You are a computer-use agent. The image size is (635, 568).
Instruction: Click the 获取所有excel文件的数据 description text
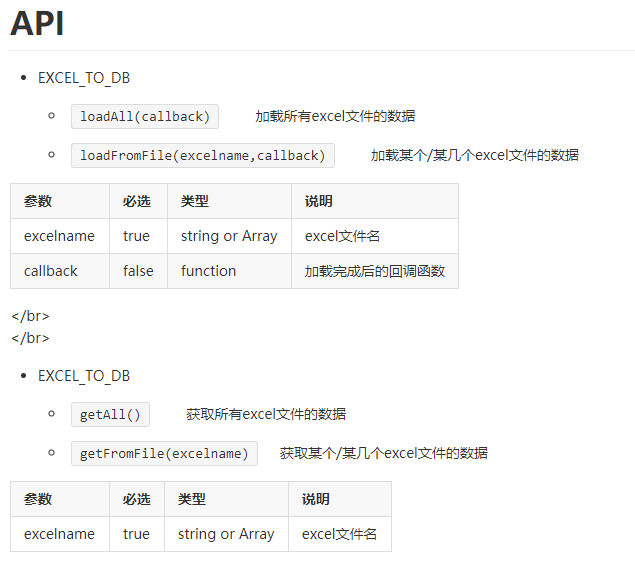click(x=266, y=414)
